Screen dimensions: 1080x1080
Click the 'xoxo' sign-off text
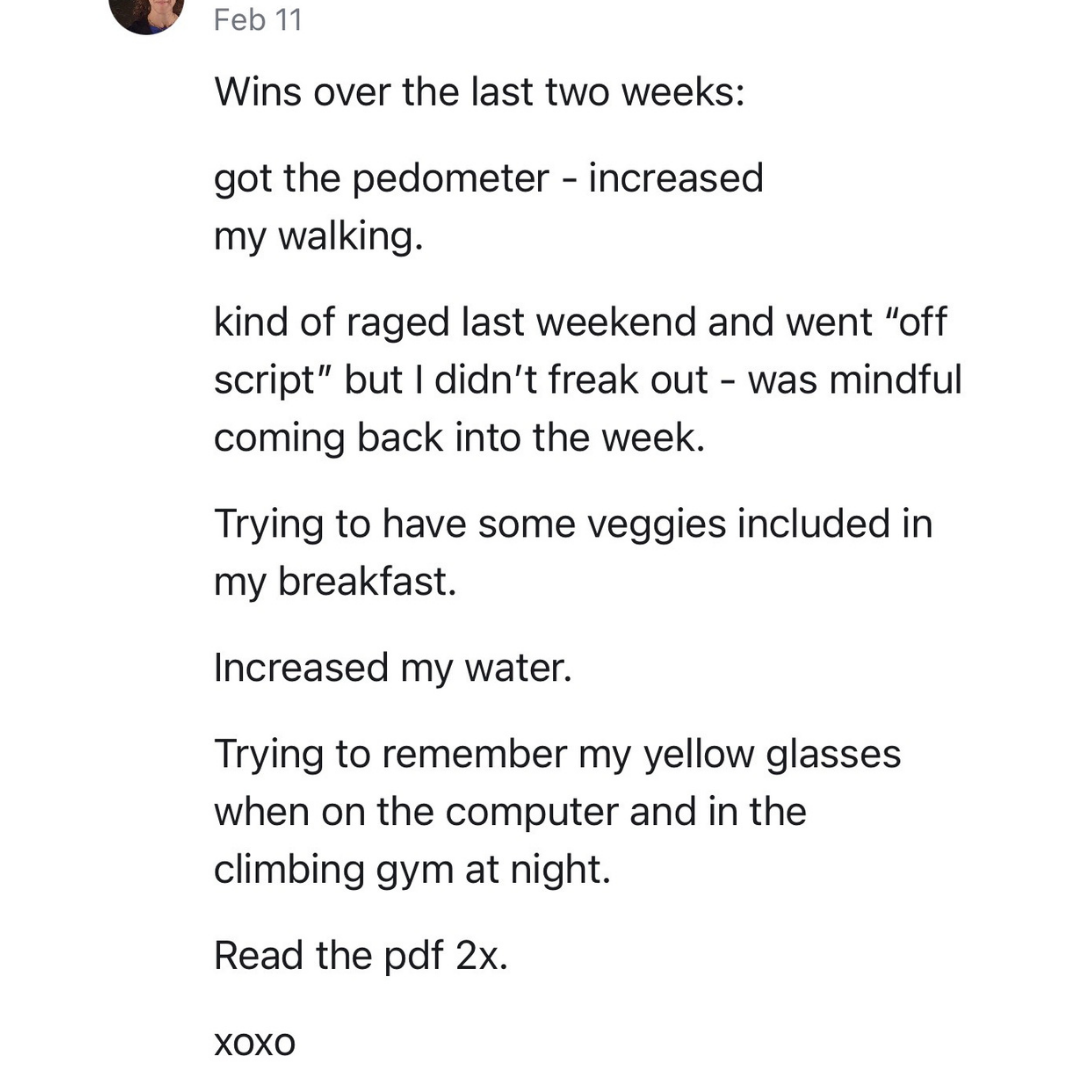255,1043
